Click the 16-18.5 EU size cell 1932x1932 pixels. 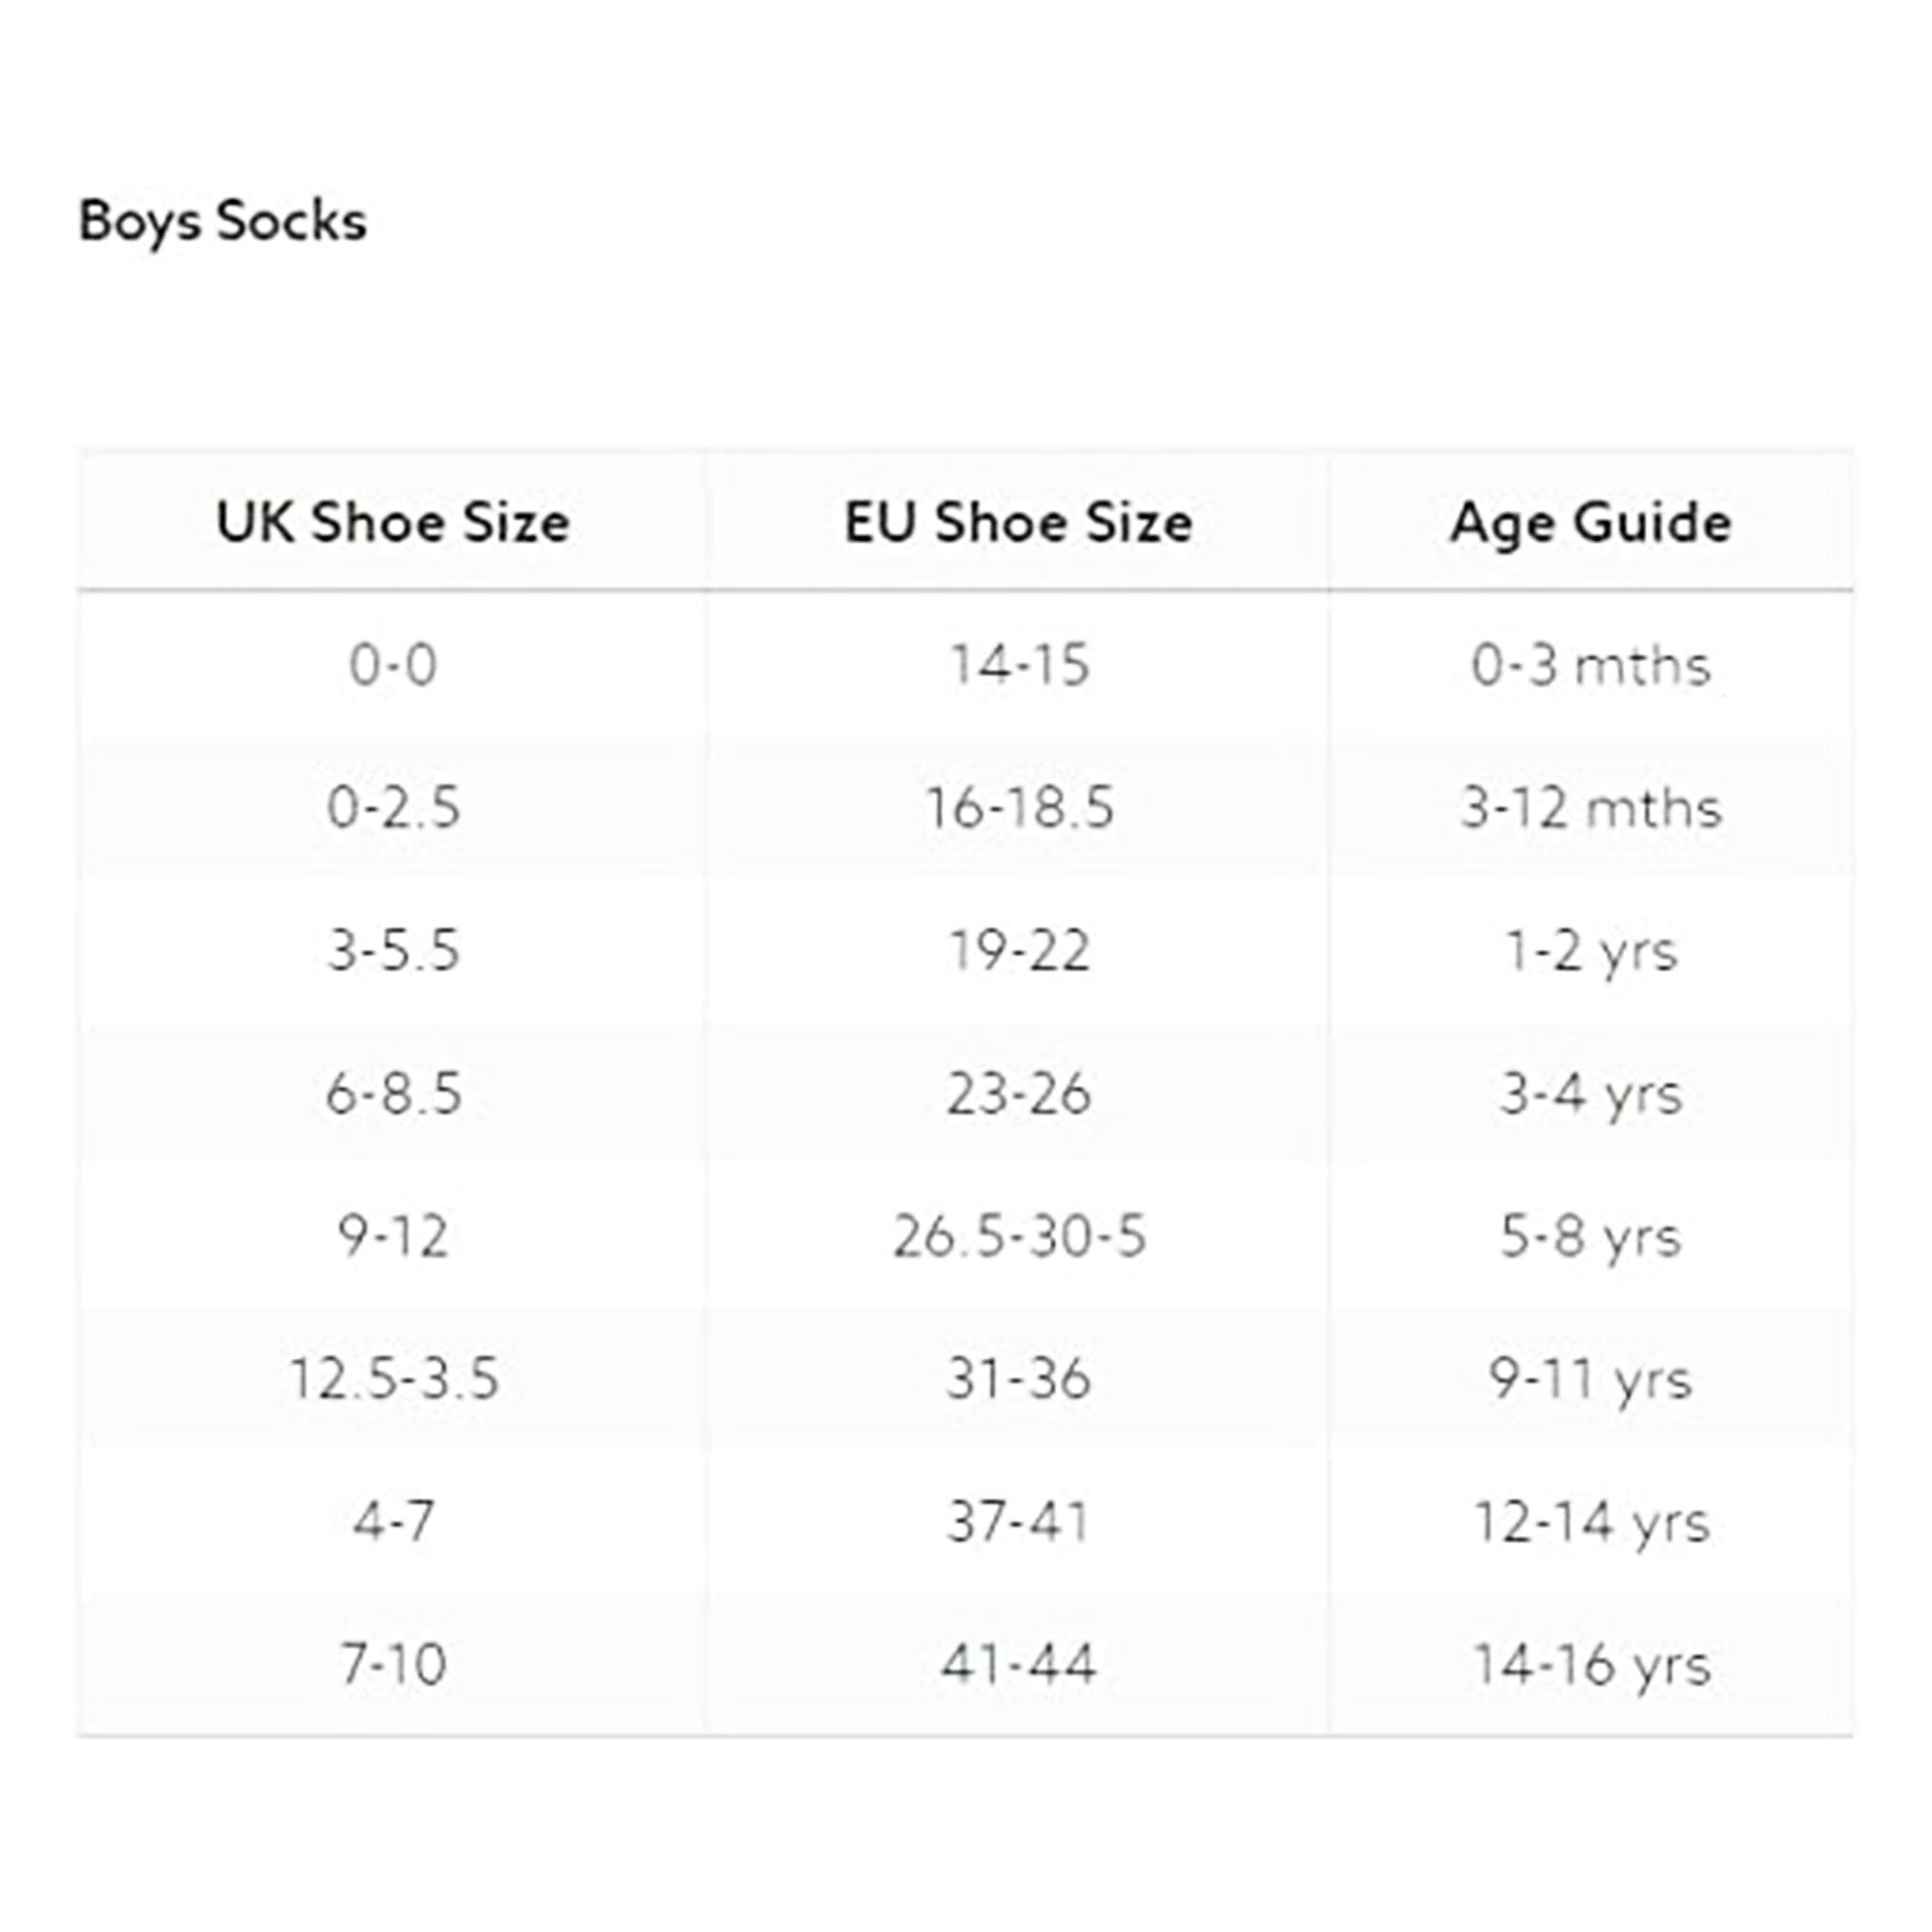(1018, 808)
